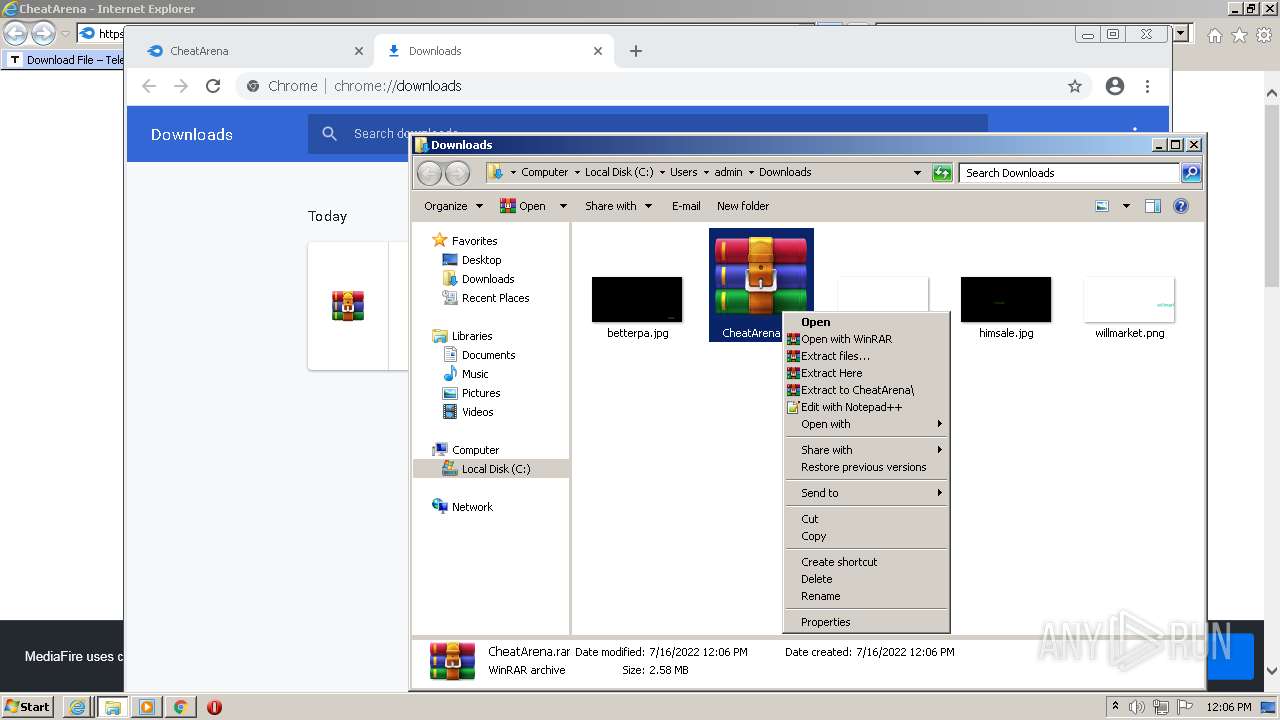Screen dimensions: 1280x720
Task: Choose Extract files... option
Action: 866,356
